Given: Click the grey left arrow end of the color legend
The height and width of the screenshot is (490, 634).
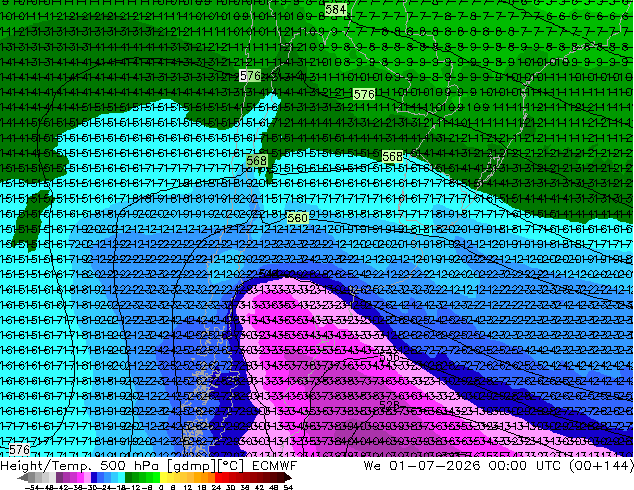Looking at the screenshot, I should [23, 477].
